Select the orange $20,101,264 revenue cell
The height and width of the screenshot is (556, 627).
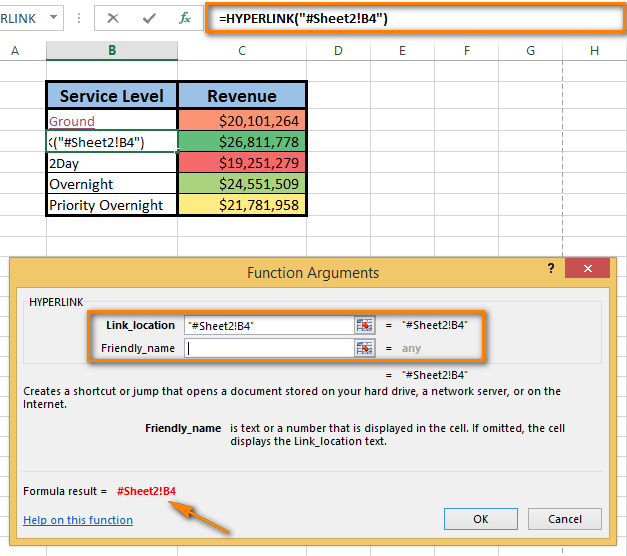coord(242,121)
